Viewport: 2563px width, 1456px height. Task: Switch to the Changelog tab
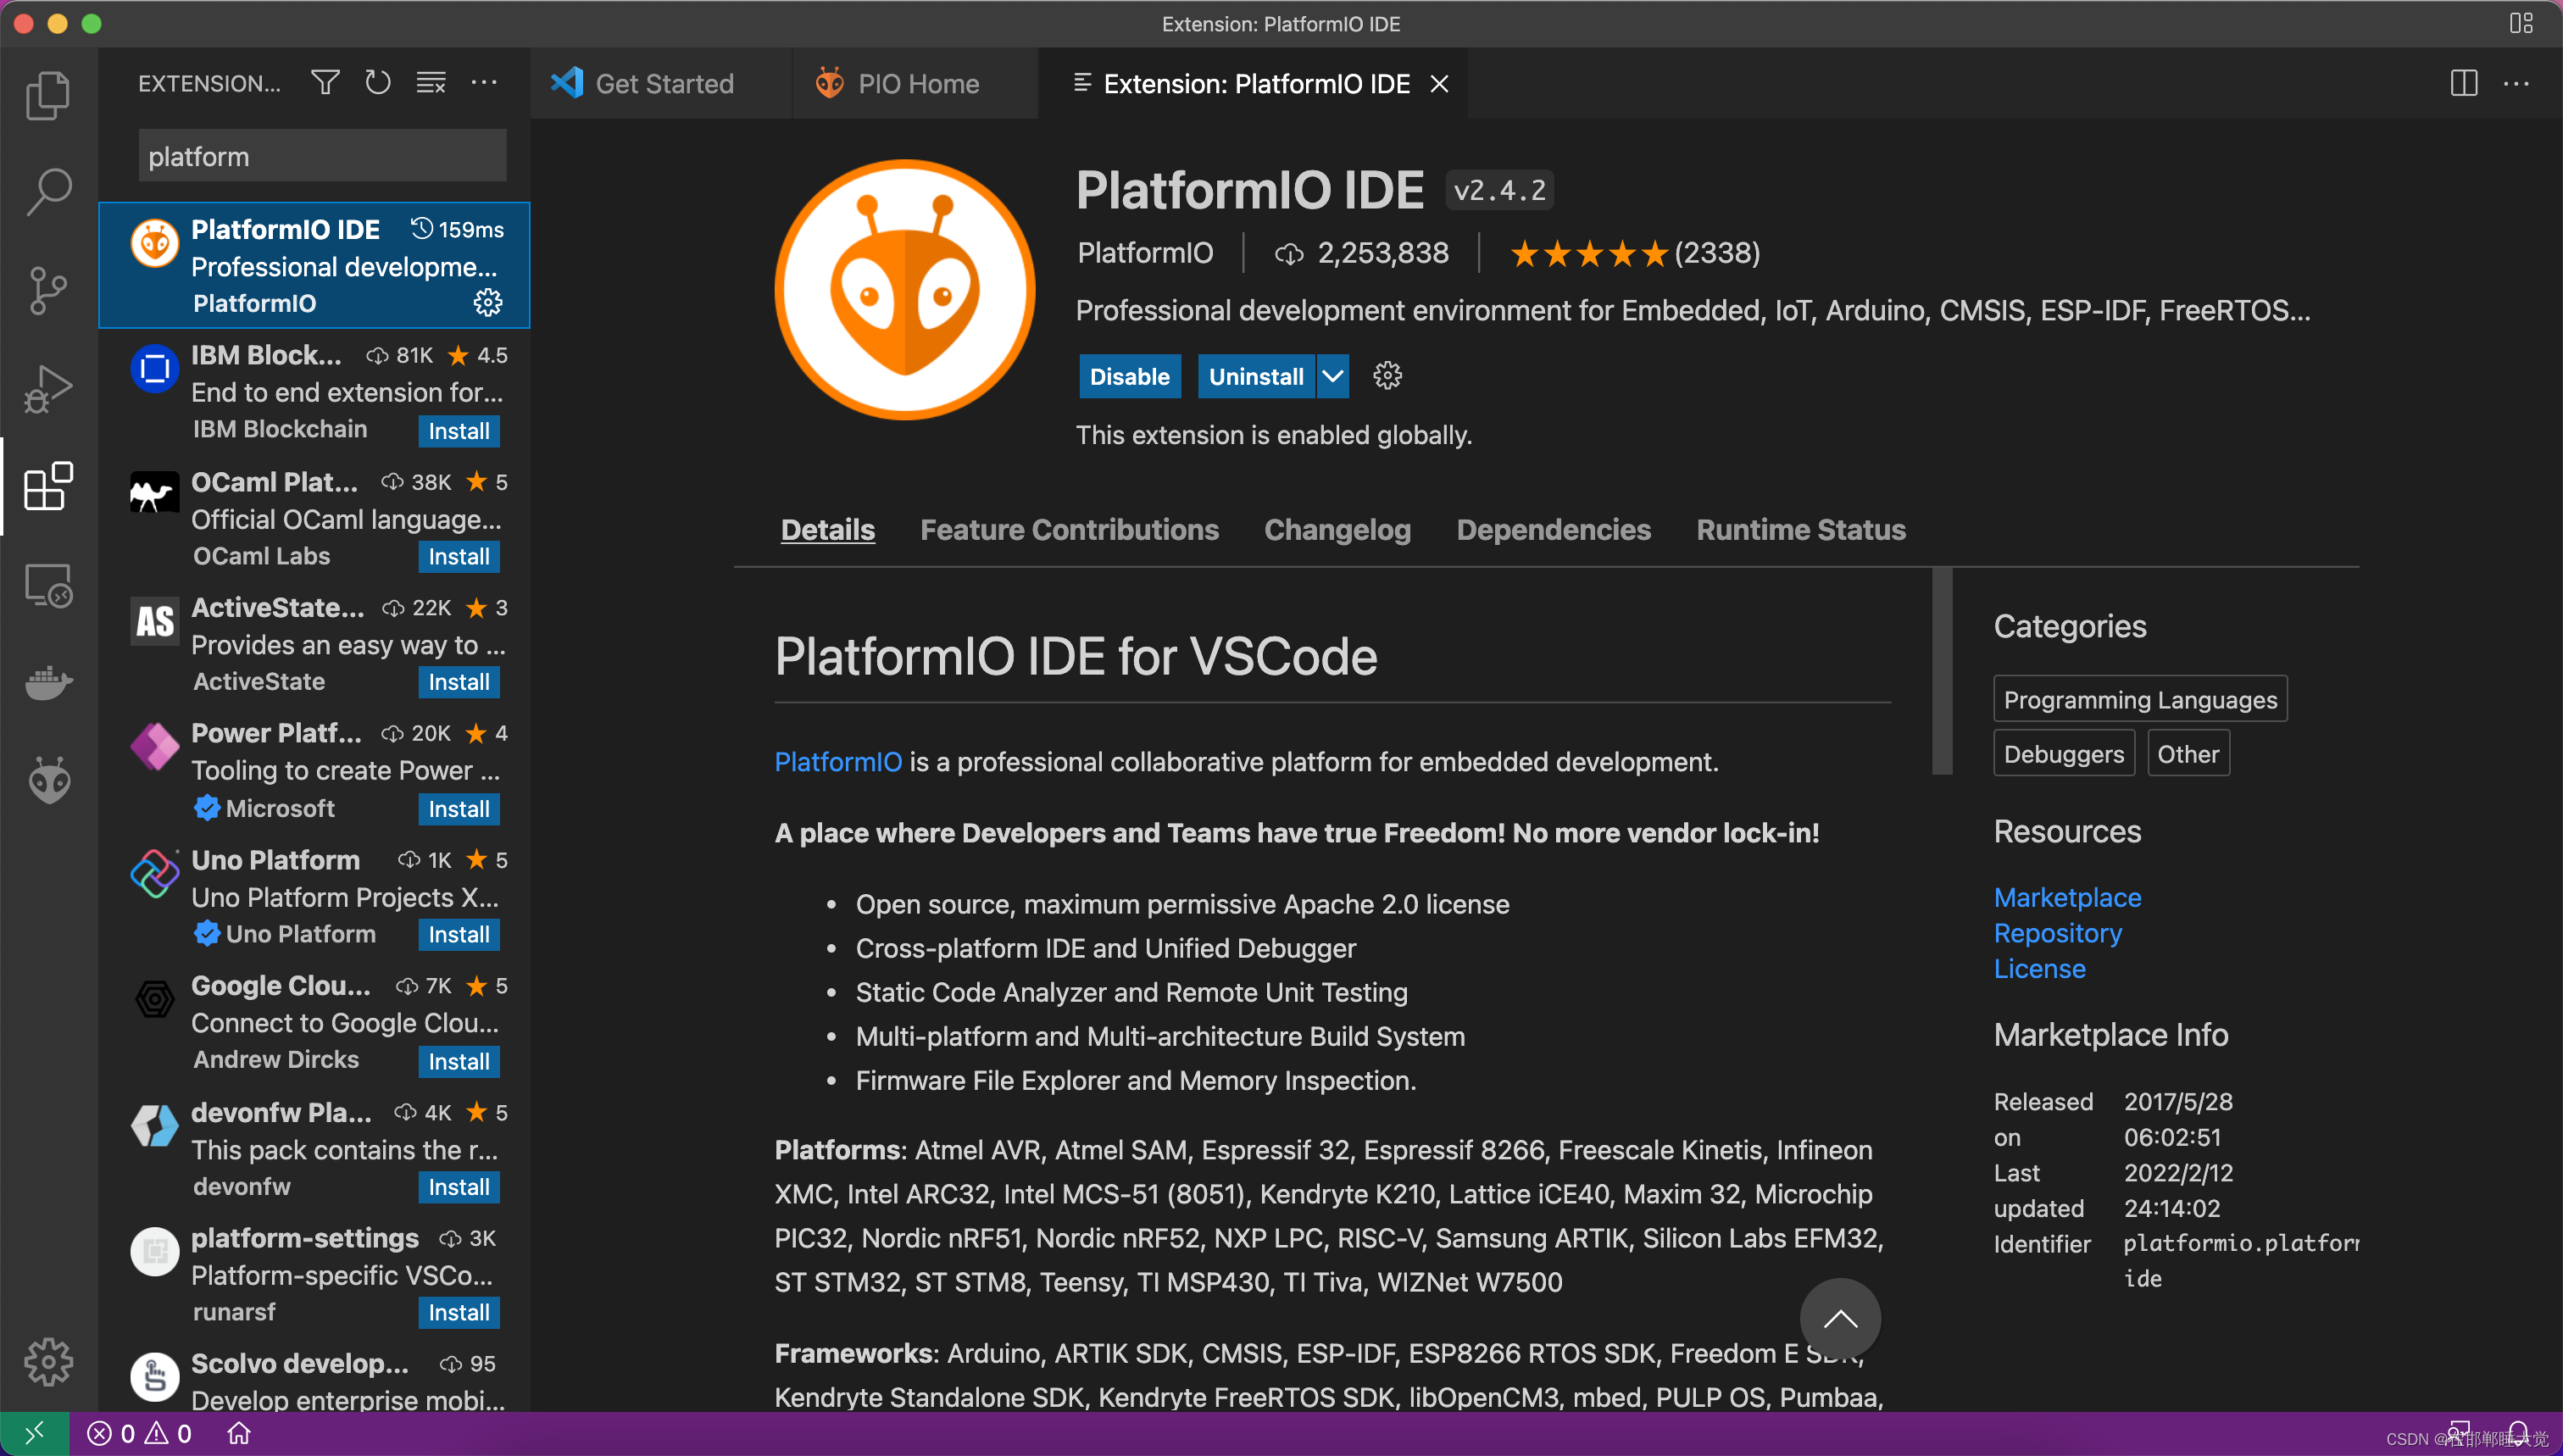(x=1337, y=530)
